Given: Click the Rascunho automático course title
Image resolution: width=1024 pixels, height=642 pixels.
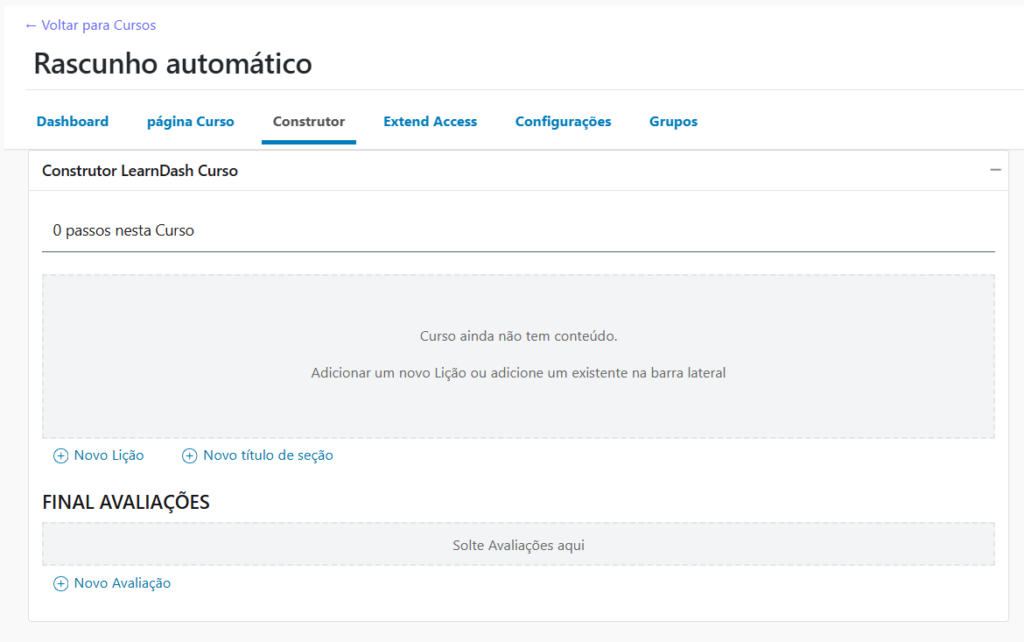Looking at the screenshot, I should [x=173, y=64].
